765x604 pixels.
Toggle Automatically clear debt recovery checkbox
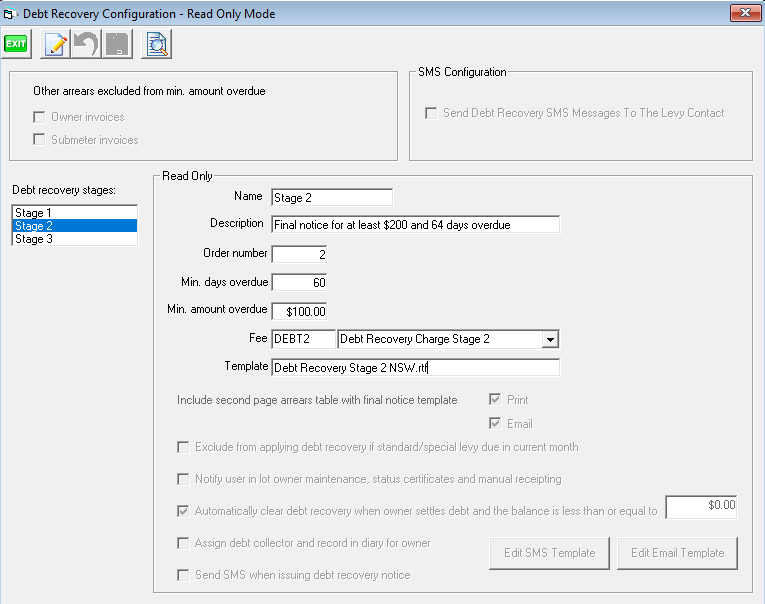point(183,511)
